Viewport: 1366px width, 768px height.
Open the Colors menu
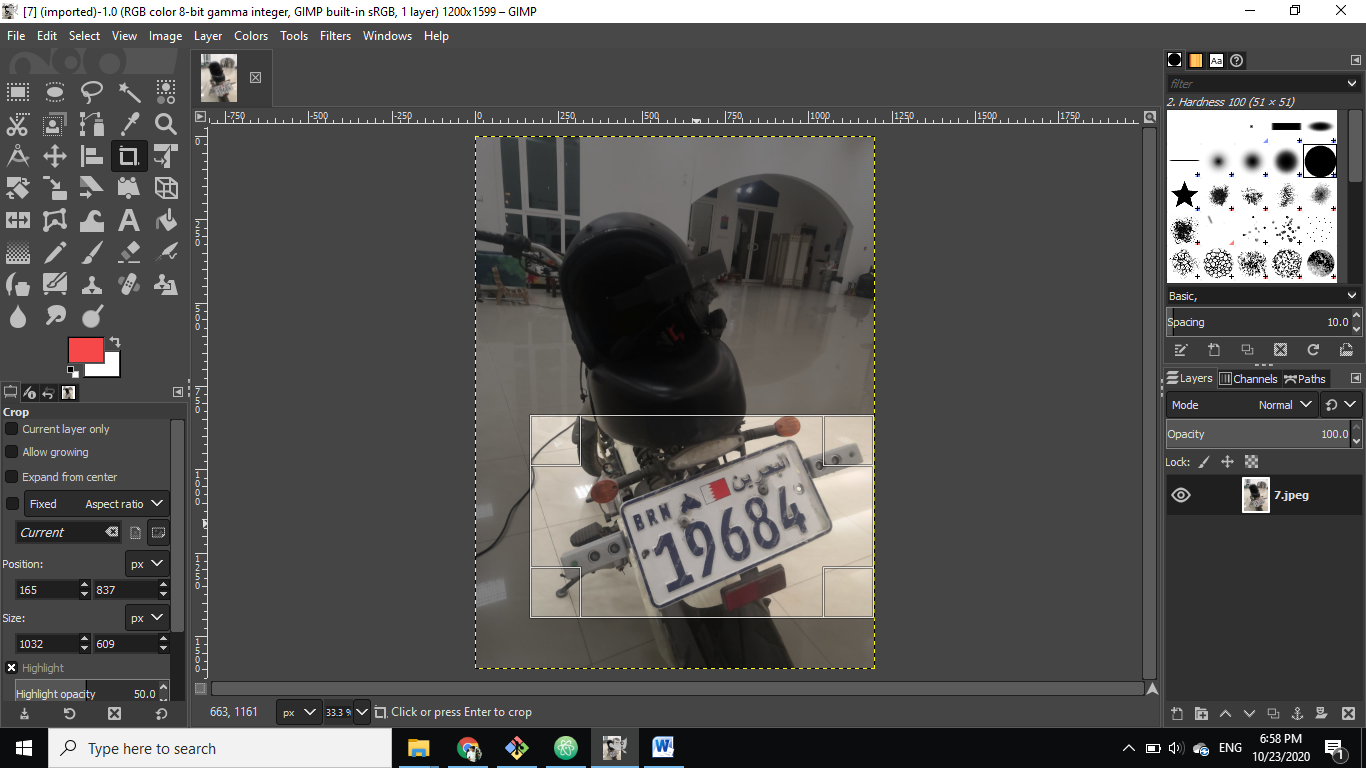pos(251,35)
